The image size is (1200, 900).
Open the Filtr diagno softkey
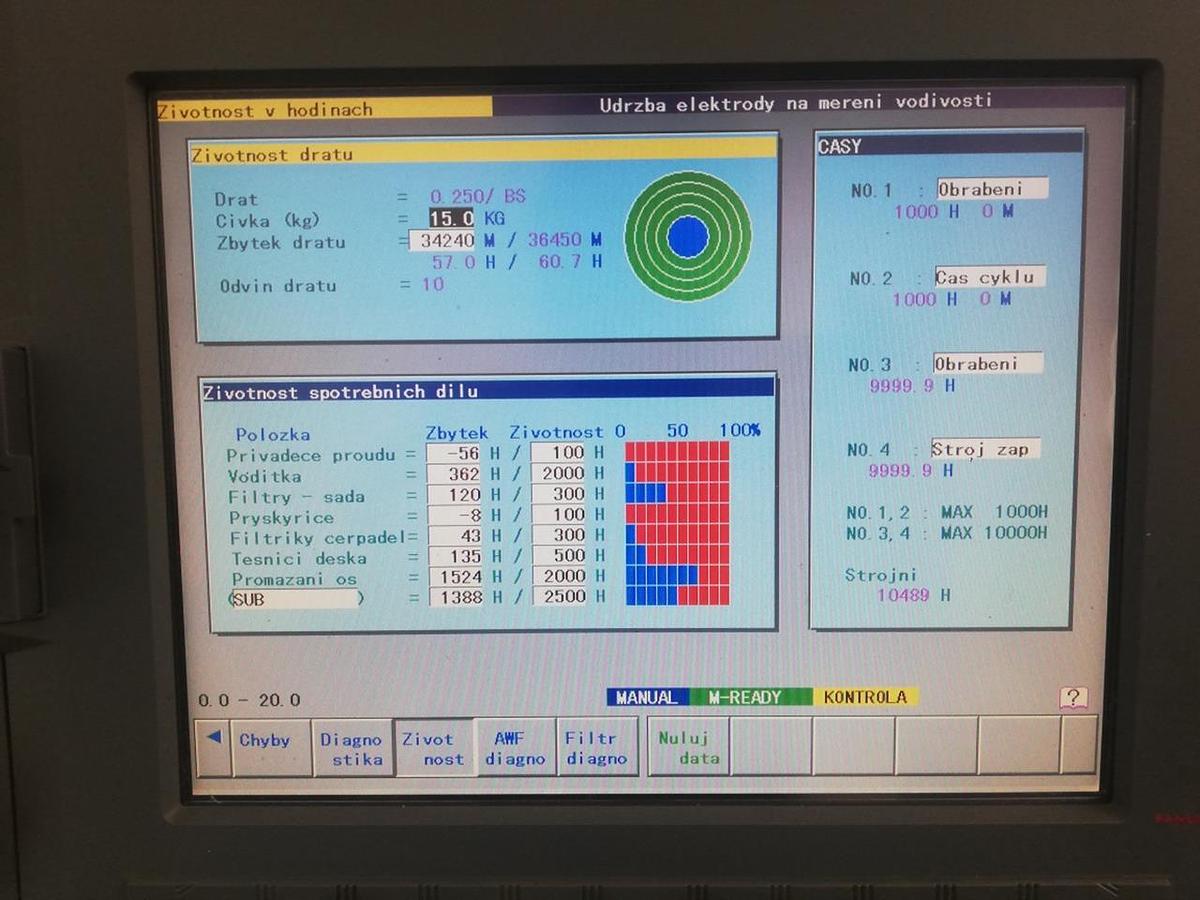tap(597, 747)
